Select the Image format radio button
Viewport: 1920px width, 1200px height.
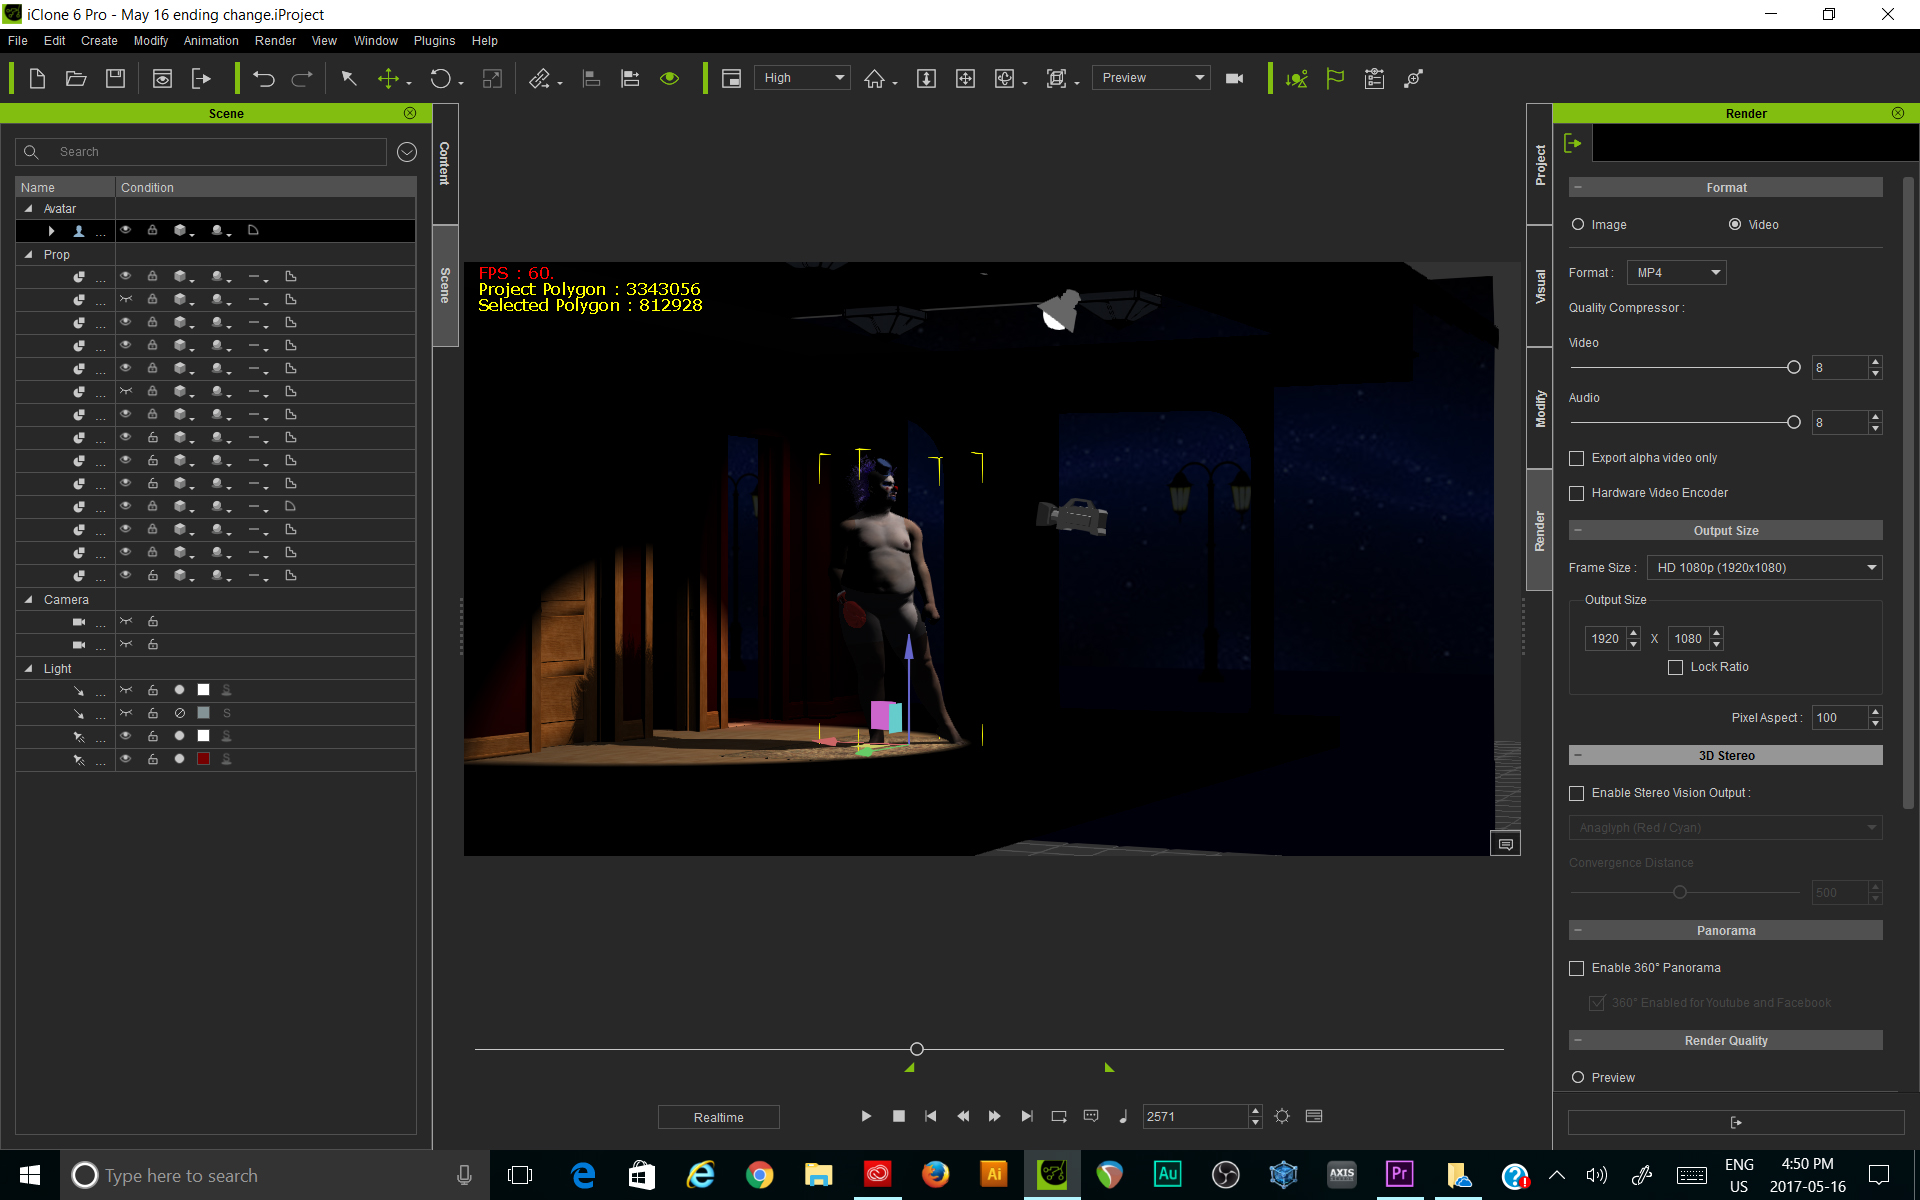(1578, 224)
